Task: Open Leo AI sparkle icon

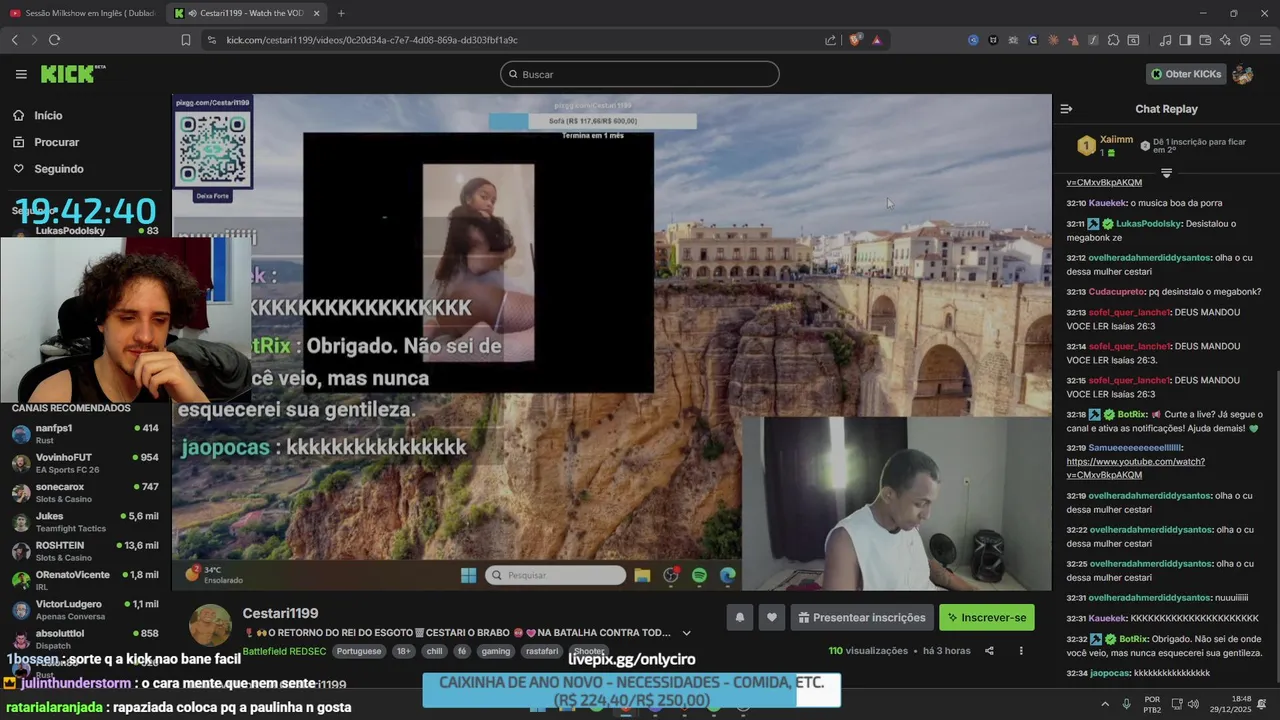Action: pos(1225,40)
